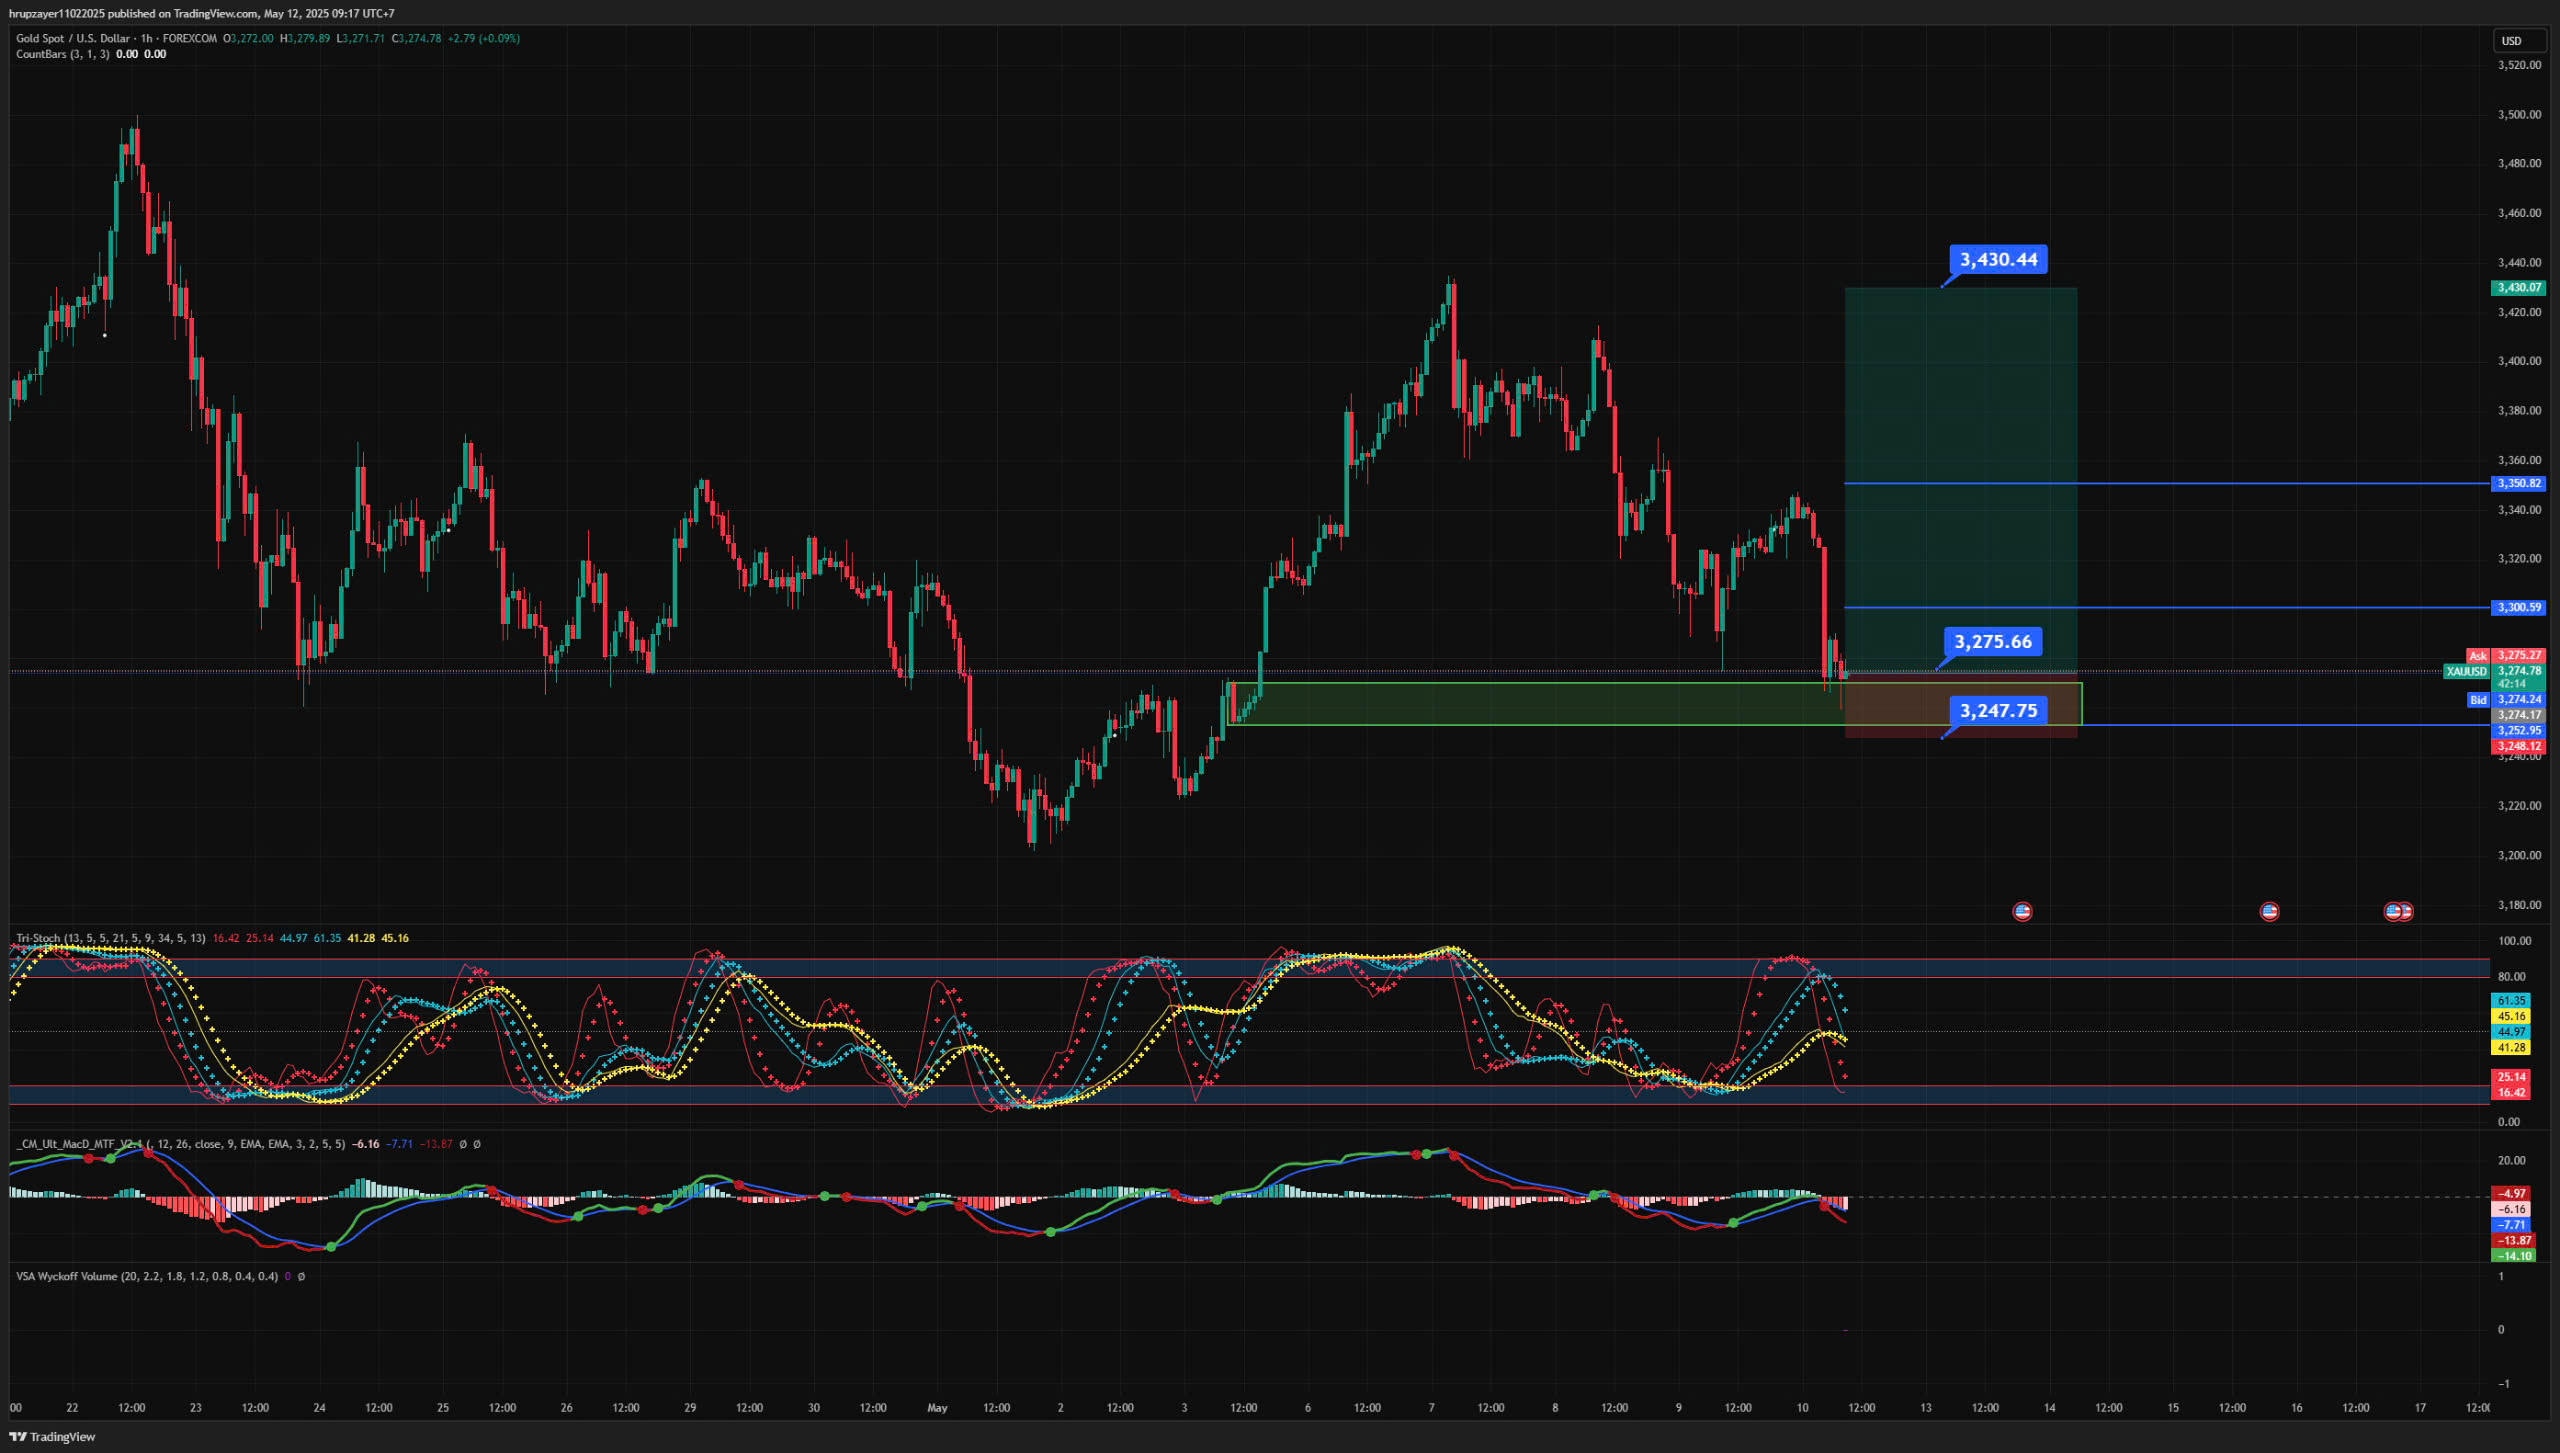Select the 3,275.66 entry price callout

point(1992,642)
